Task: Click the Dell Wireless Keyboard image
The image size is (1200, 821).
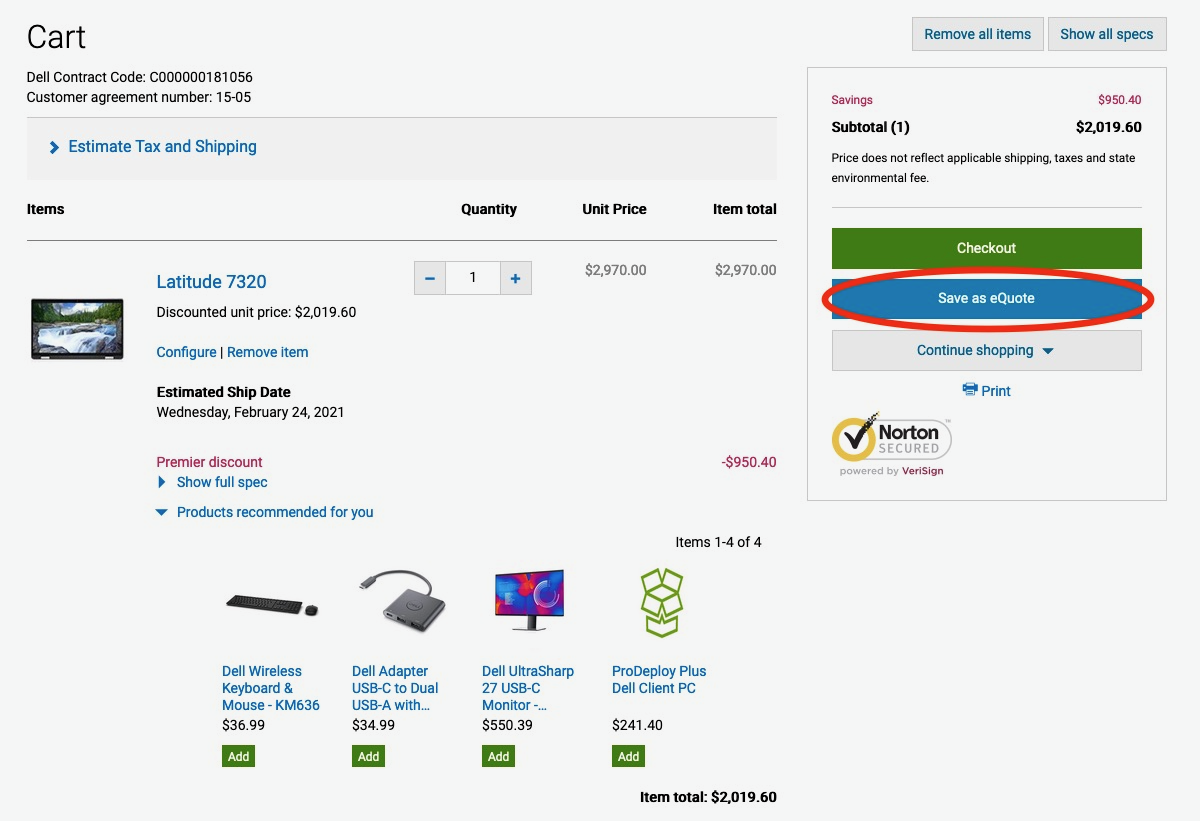Action: tap(272, 605)
